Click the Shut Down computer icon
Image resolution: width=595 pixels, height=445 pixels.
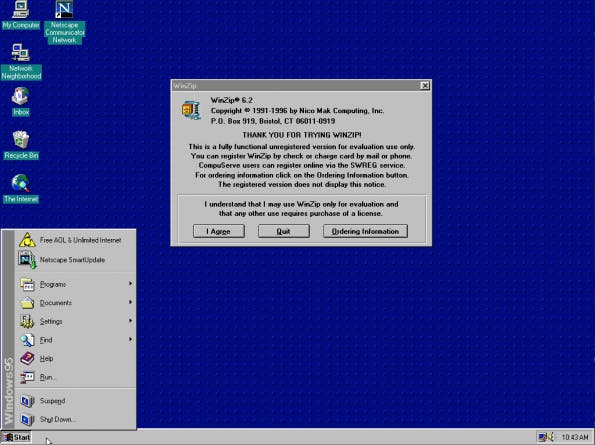click(27, 420)
